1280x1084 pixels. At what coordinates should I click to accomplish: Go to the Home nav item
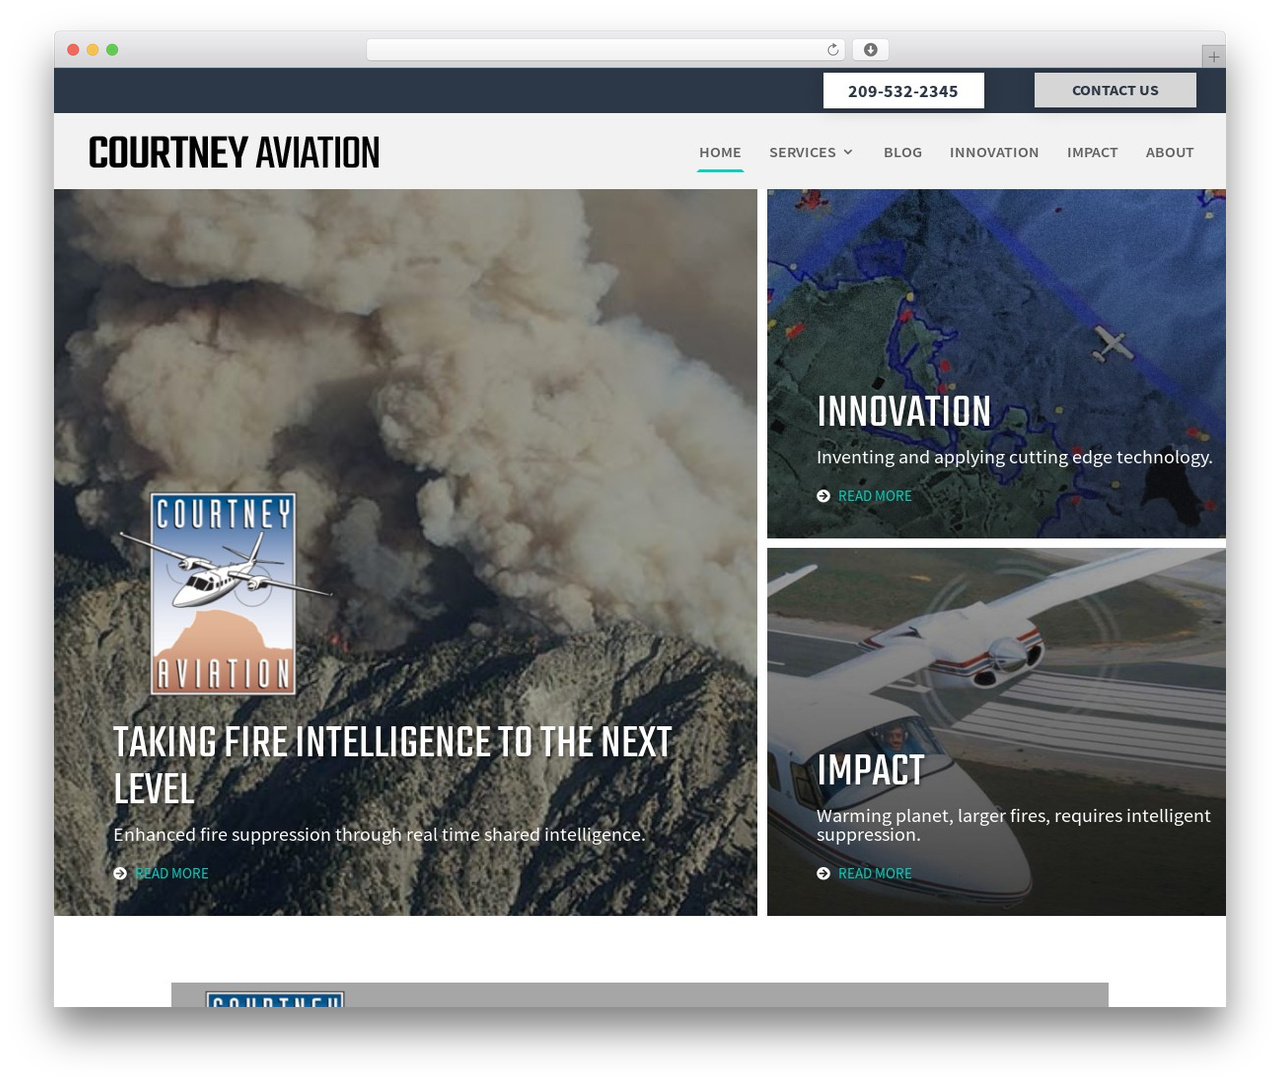coord(720,152)
